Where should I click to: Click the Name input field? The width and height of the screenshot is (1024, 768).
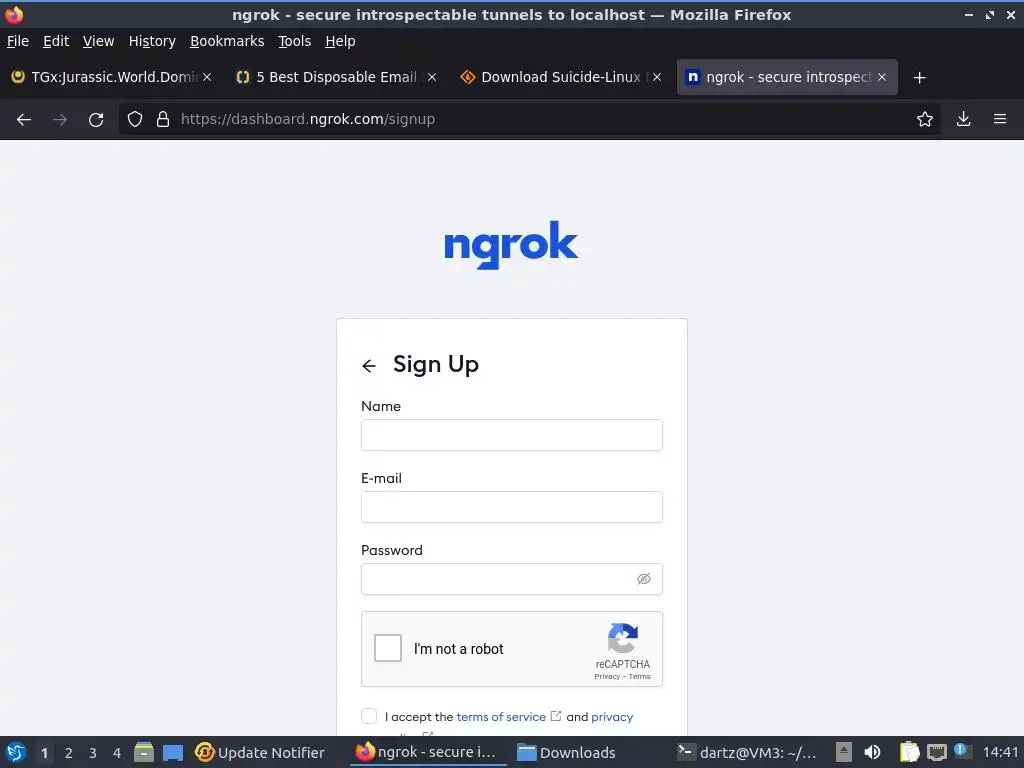(x=512, y=435)
